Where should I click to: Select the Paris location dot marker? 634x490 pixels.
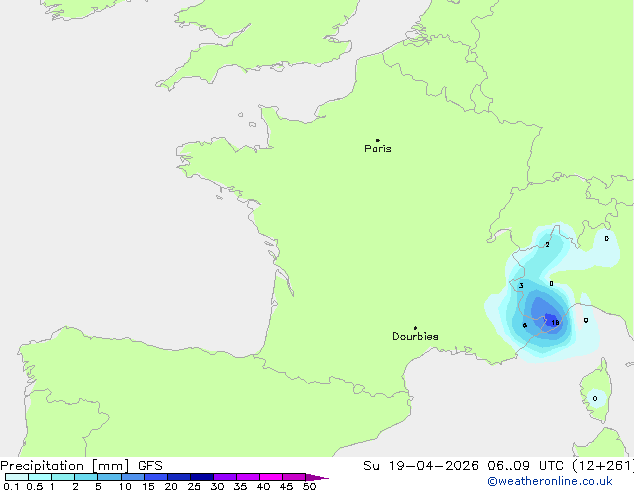378,140
